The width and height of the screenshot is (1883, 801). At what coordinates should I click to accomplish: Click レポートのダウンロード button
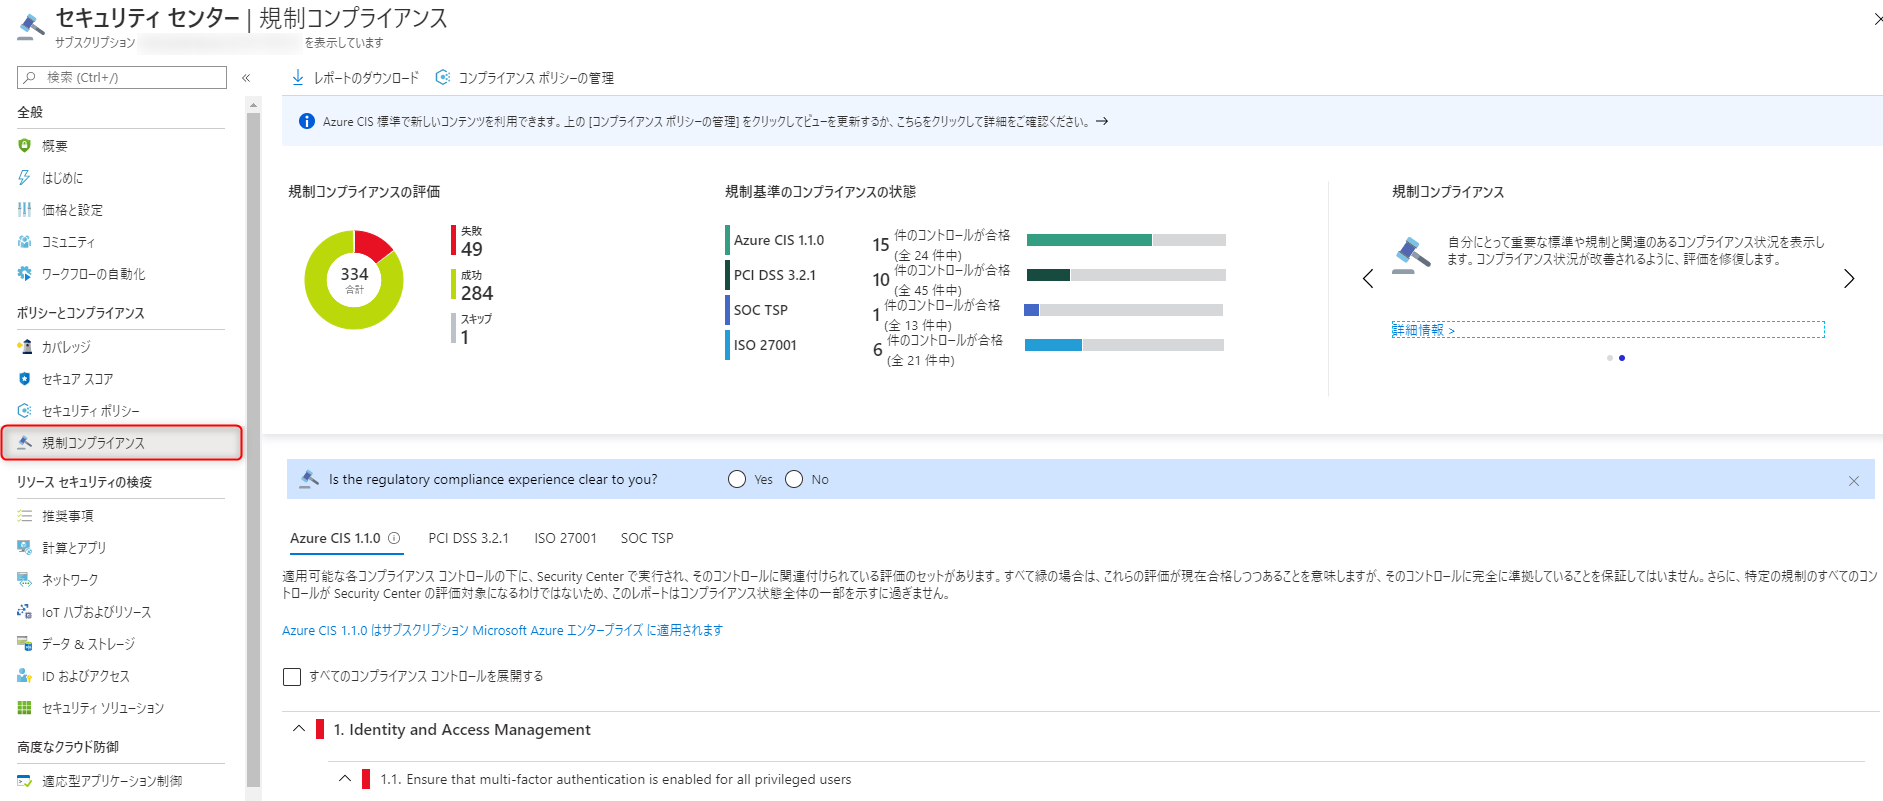point(355,77)
